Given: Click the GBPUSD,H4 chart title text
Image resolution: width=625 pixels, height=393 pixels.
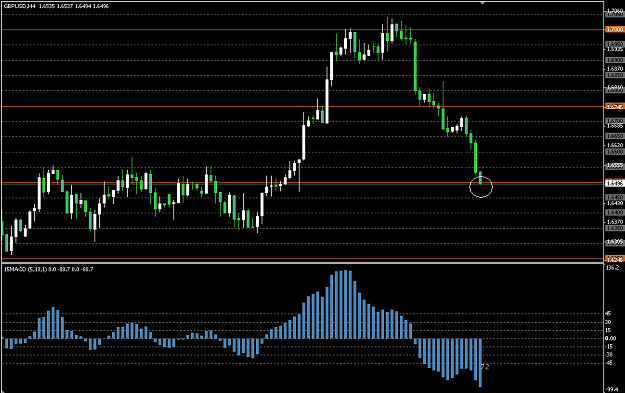Looking at the screenshot, I should [x=20, y=6].
